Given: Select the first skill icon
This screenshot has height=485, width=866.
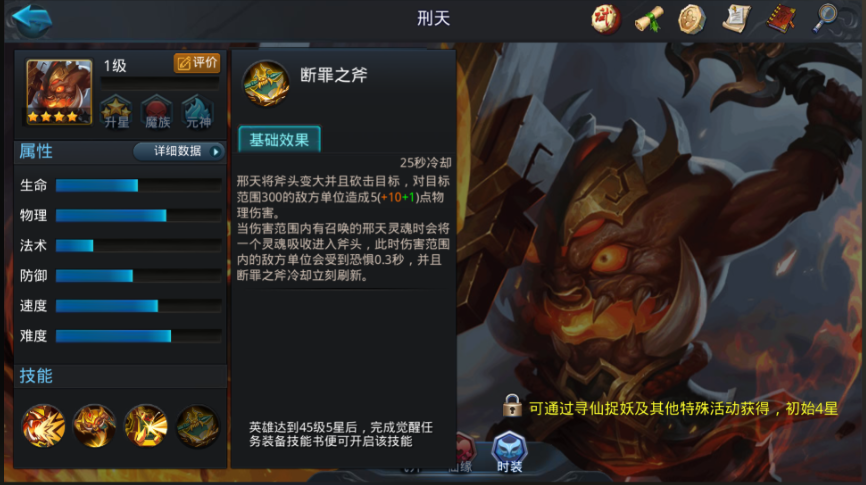Looking at the screenshot, I should tap(44, 426).
